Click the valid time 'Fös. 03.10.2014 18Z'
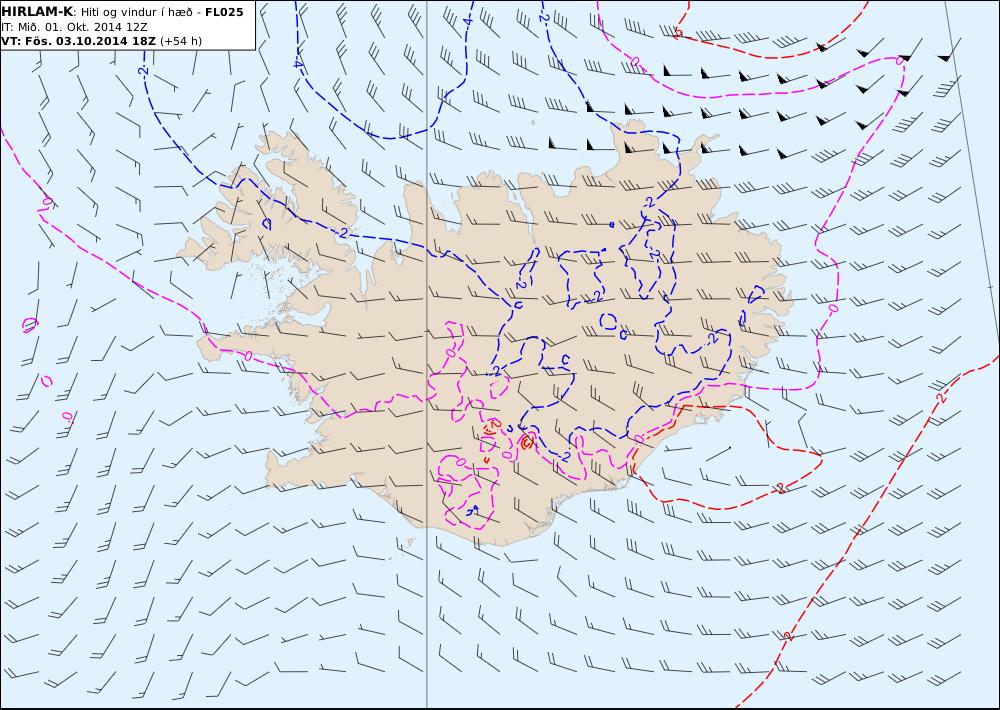 pyautogui.click(x=89, y=41)
